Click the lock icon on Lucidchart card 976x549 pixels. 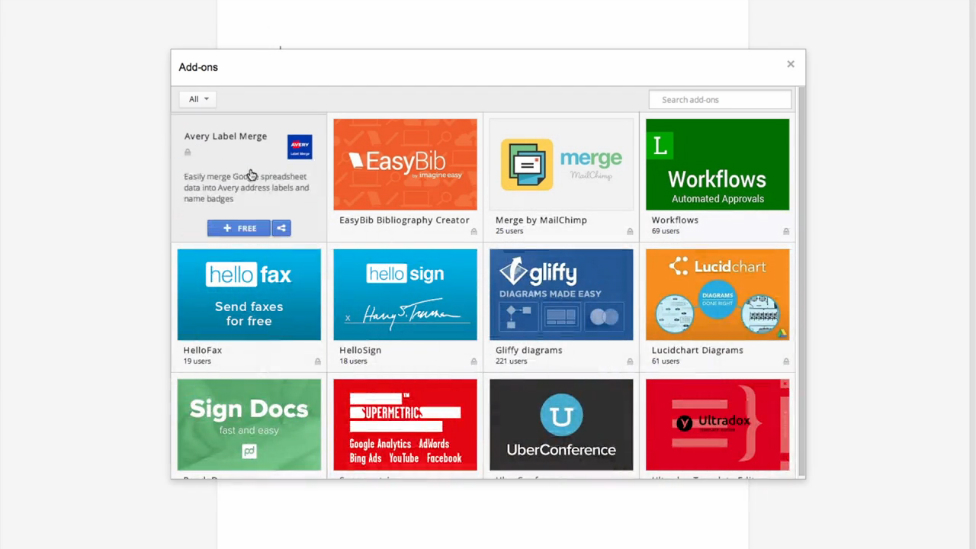(786, 362)
